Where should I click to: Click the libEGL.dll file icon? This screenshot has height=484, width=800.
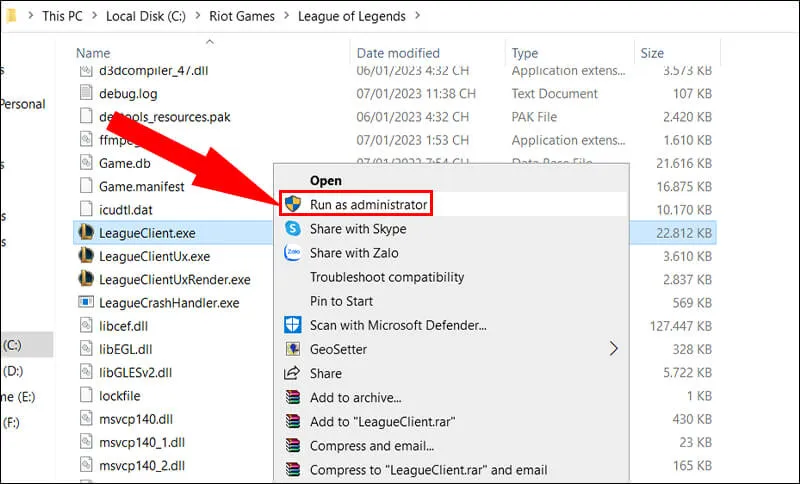(x=86, y=349)
